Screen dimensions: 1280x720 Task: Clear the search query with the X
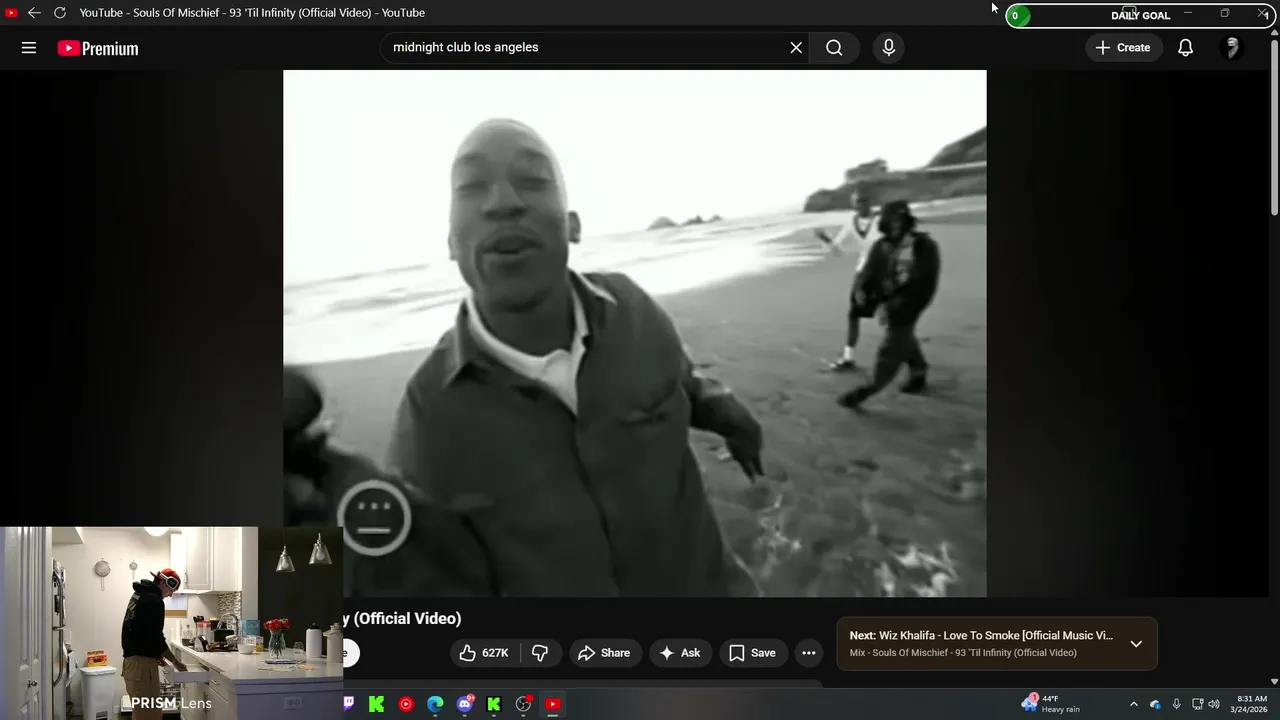(x=796, y=48)
